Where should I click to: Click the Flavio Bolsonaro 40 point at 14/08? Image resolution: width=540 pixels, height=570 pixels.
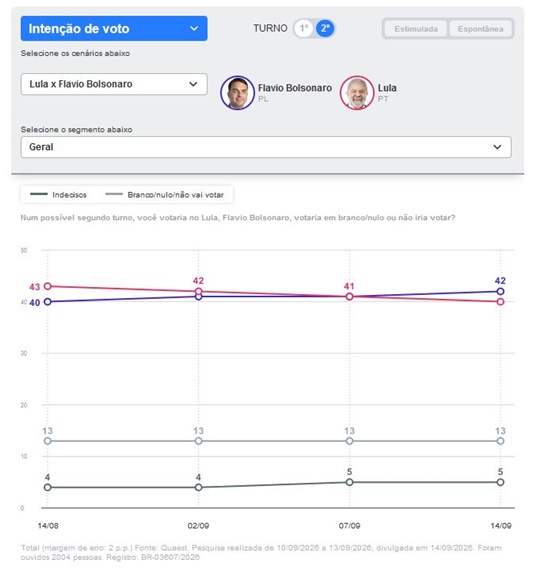47,302
